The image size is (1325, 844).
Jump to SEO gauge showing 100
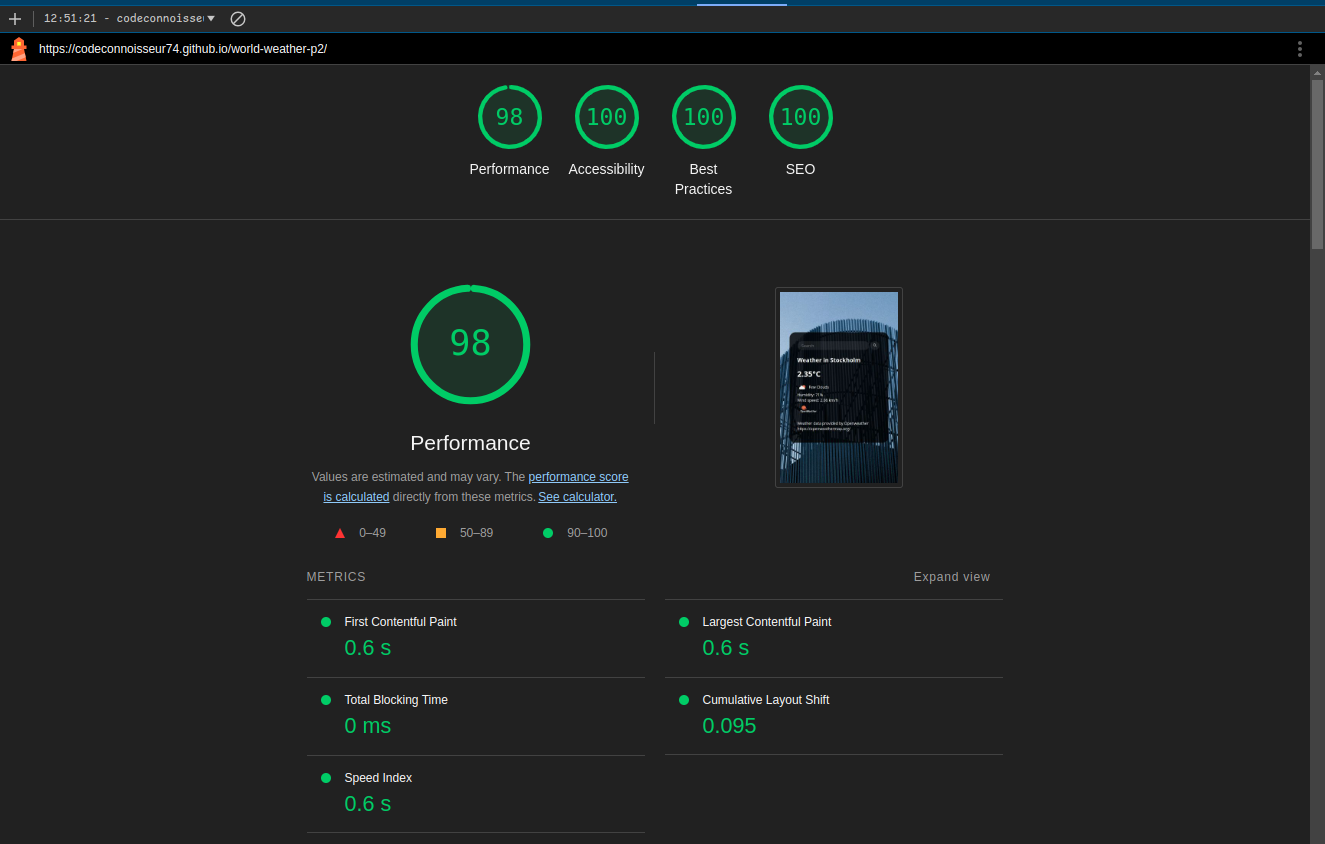tap(800, 117)
